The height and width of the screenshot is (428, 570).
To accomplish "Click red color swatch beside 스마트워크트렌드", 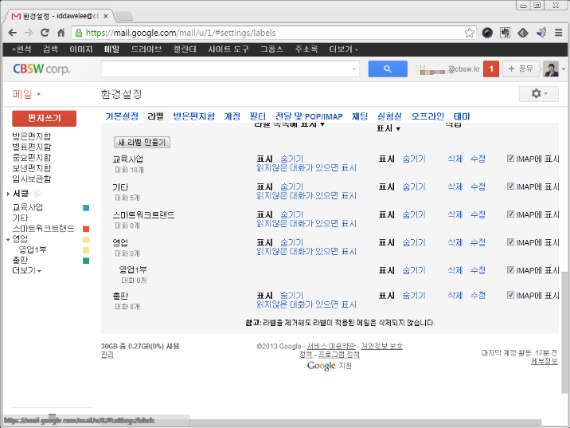I will pyautogui.click(x=86, y=229).
